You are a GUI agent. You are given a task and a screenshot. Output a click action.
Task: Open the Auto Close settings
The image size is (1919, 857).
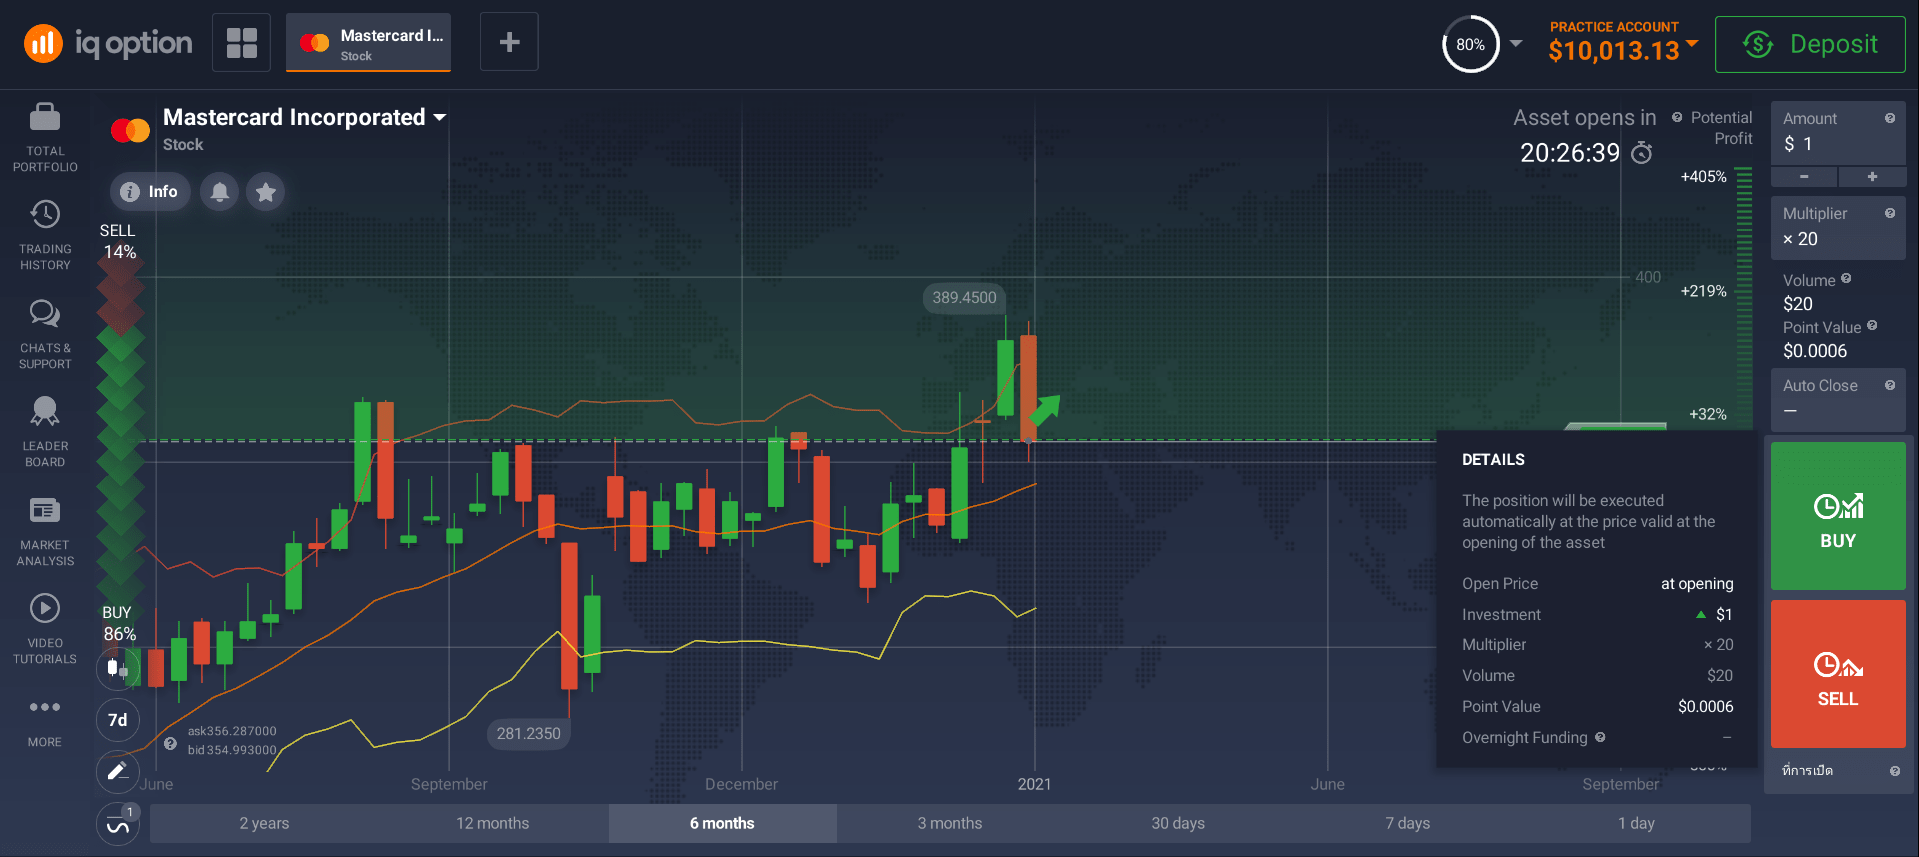click(x=1838, y=399)
